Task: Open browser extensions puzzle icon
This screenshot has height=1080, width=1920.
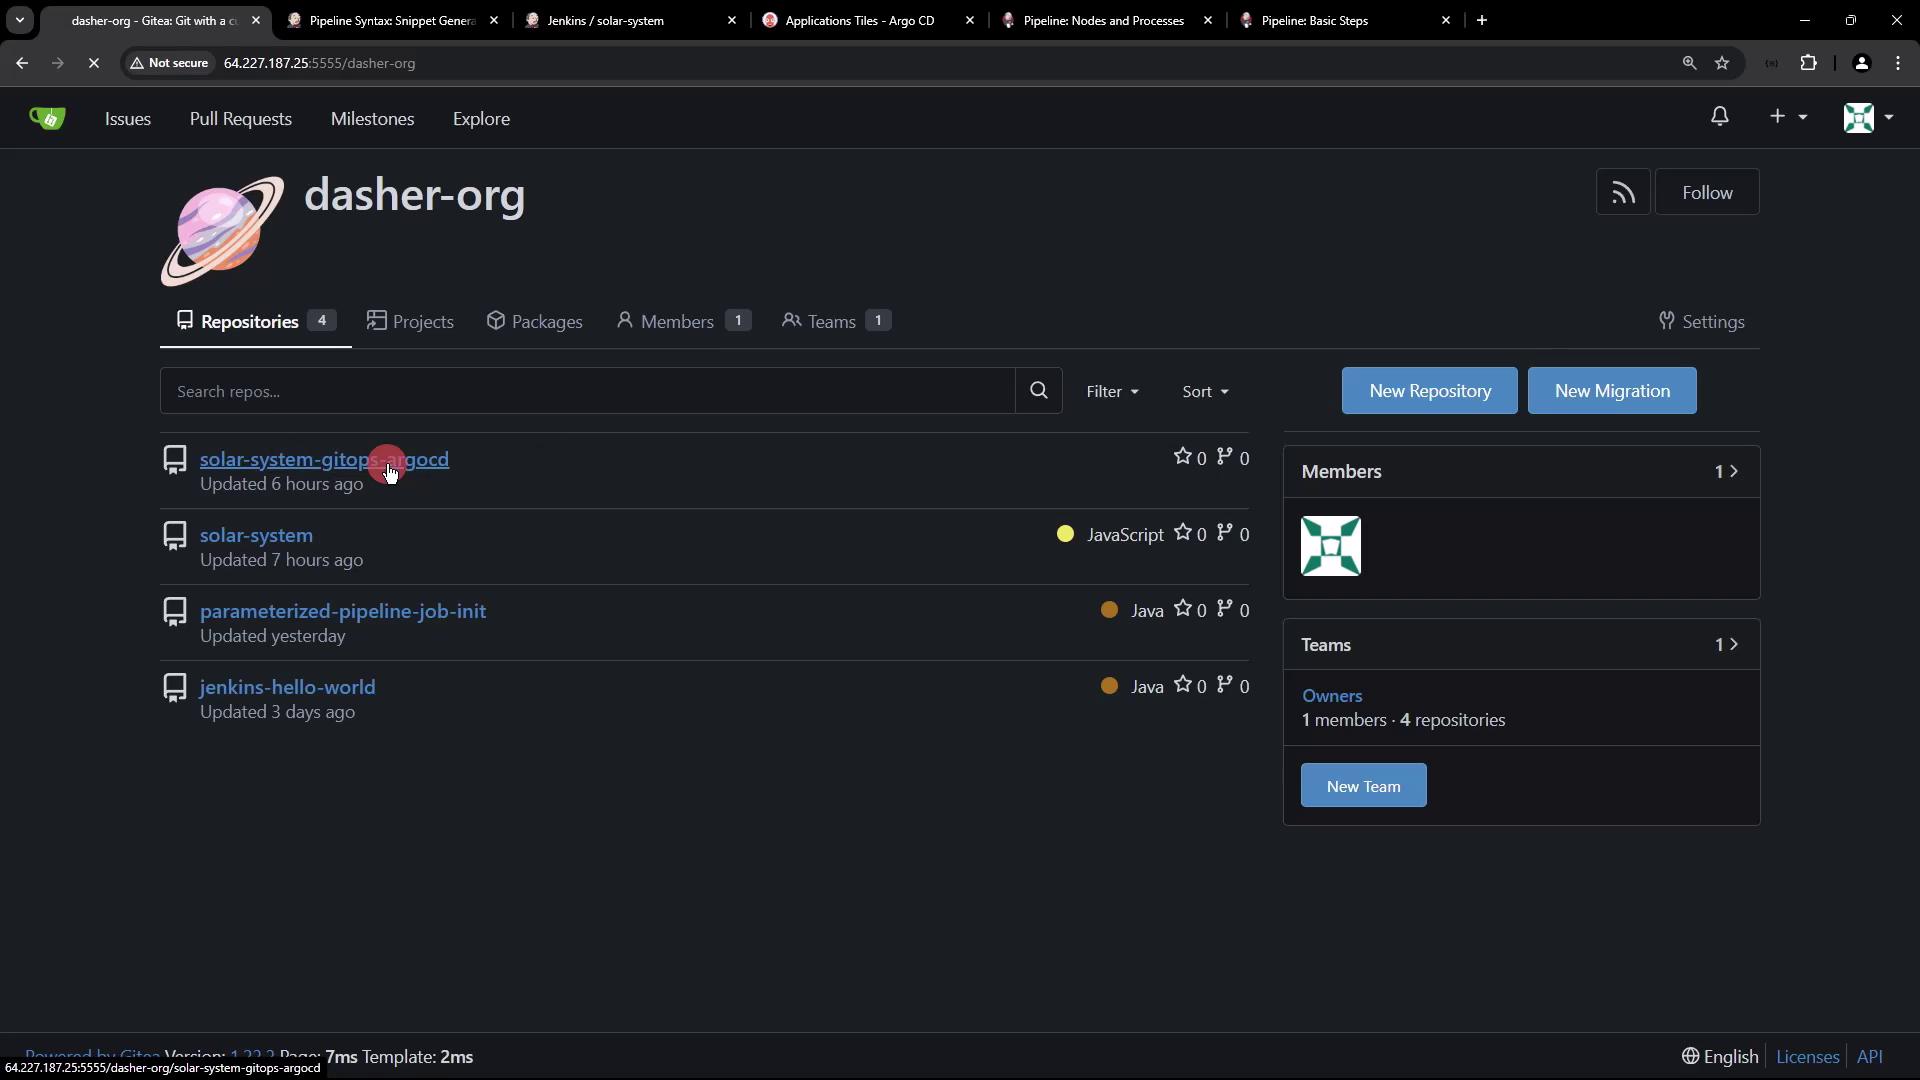Action: (x=1809, y=63)
